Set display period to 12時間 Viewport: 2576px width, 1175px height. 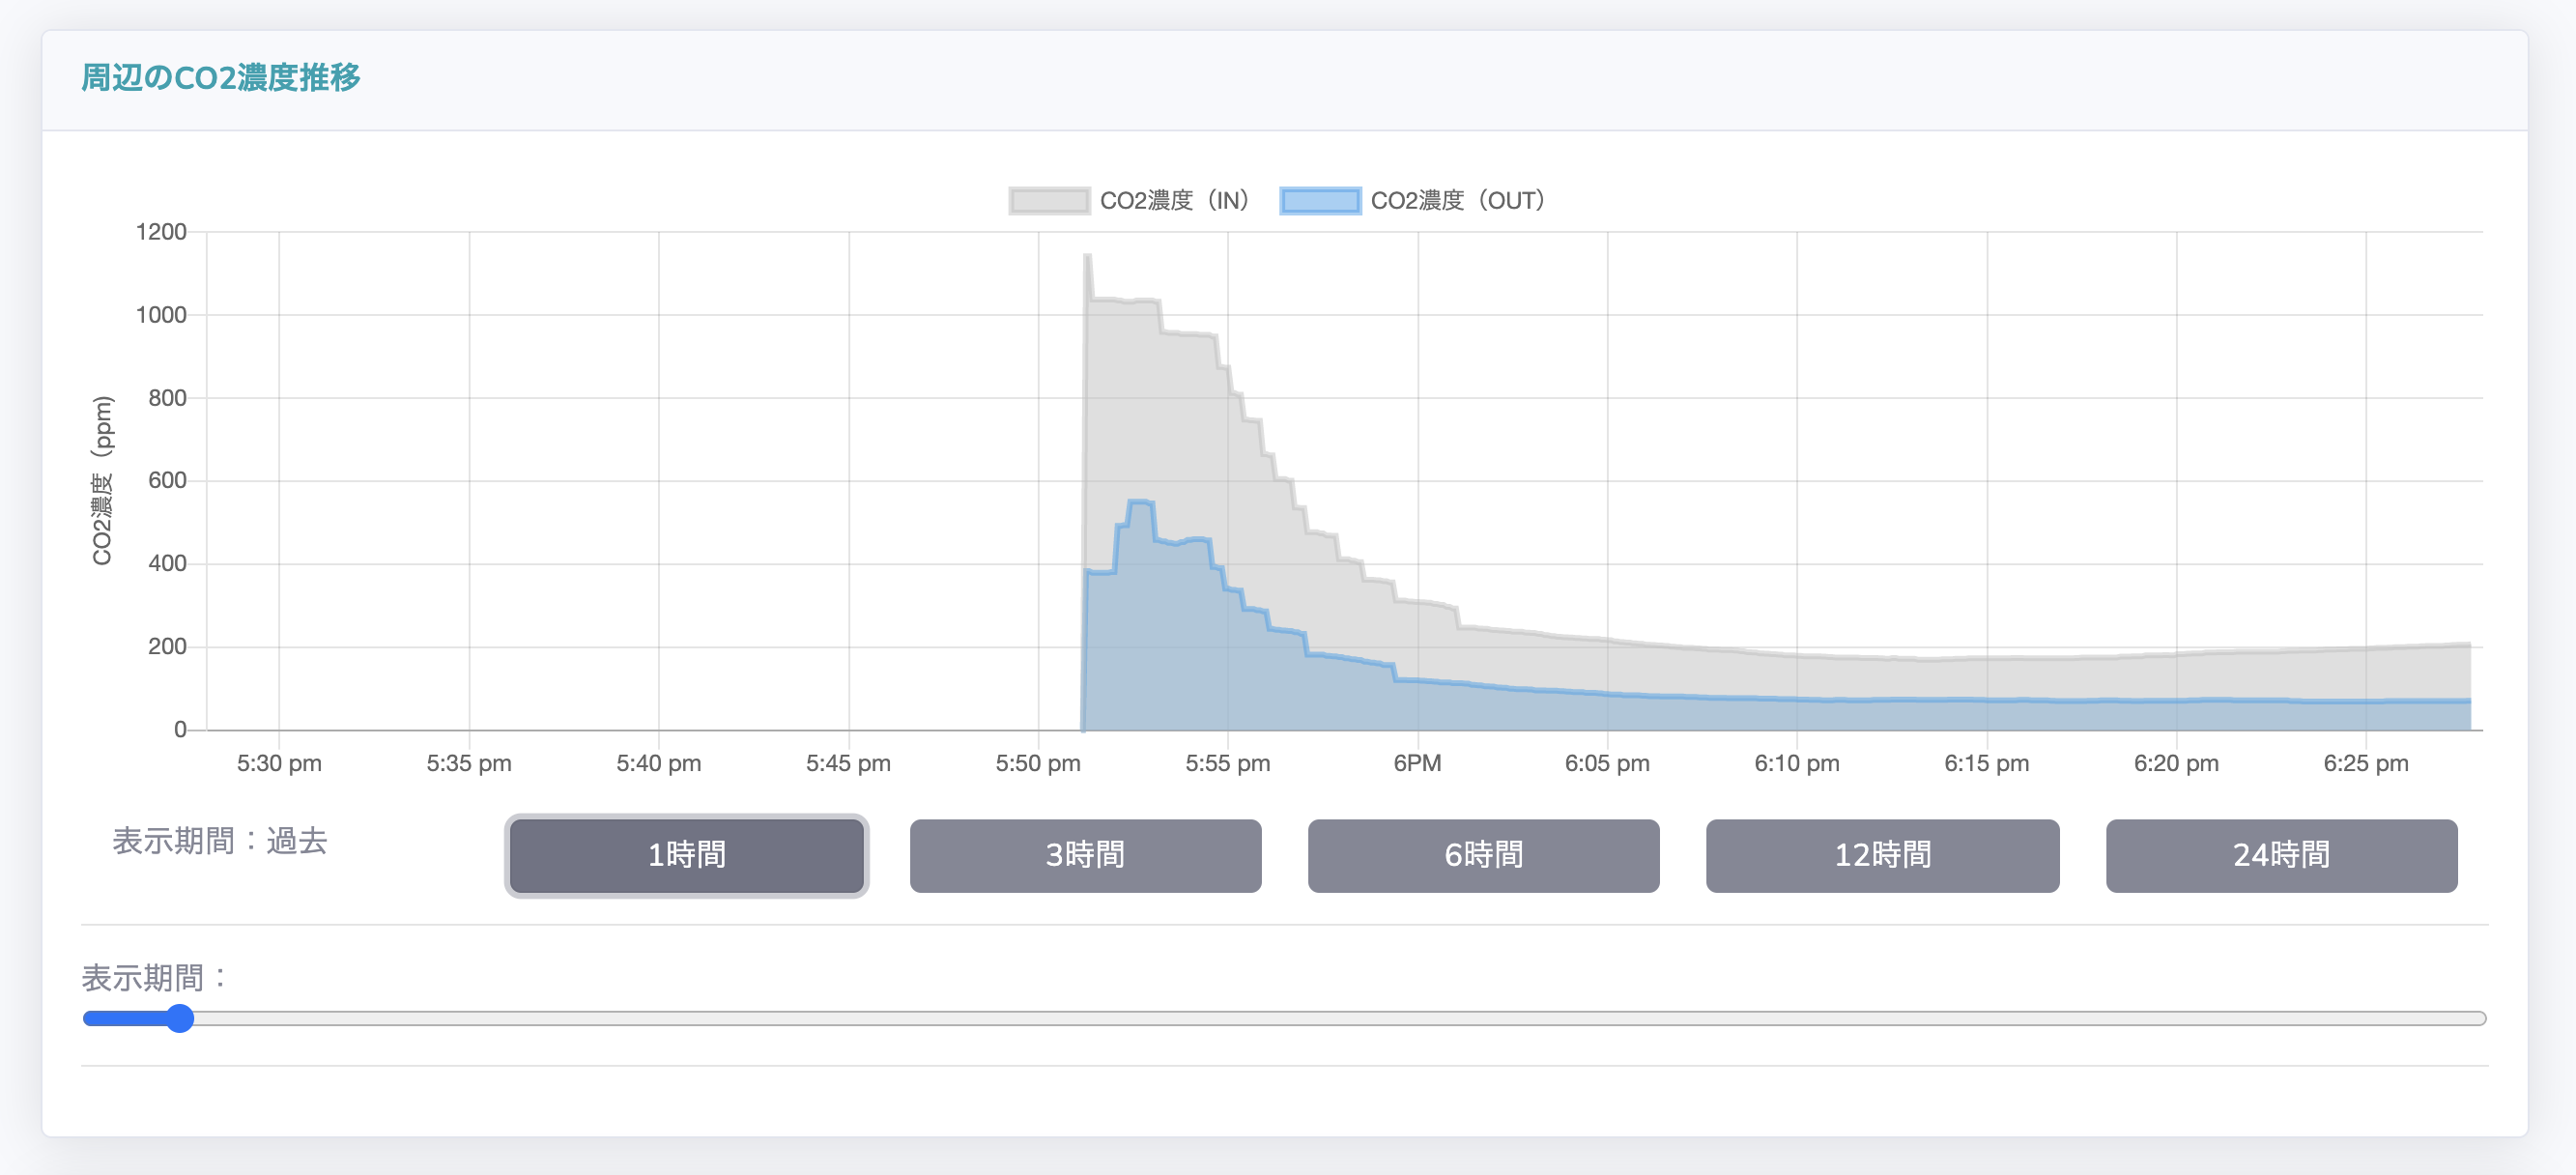[x=1882, y=855]
